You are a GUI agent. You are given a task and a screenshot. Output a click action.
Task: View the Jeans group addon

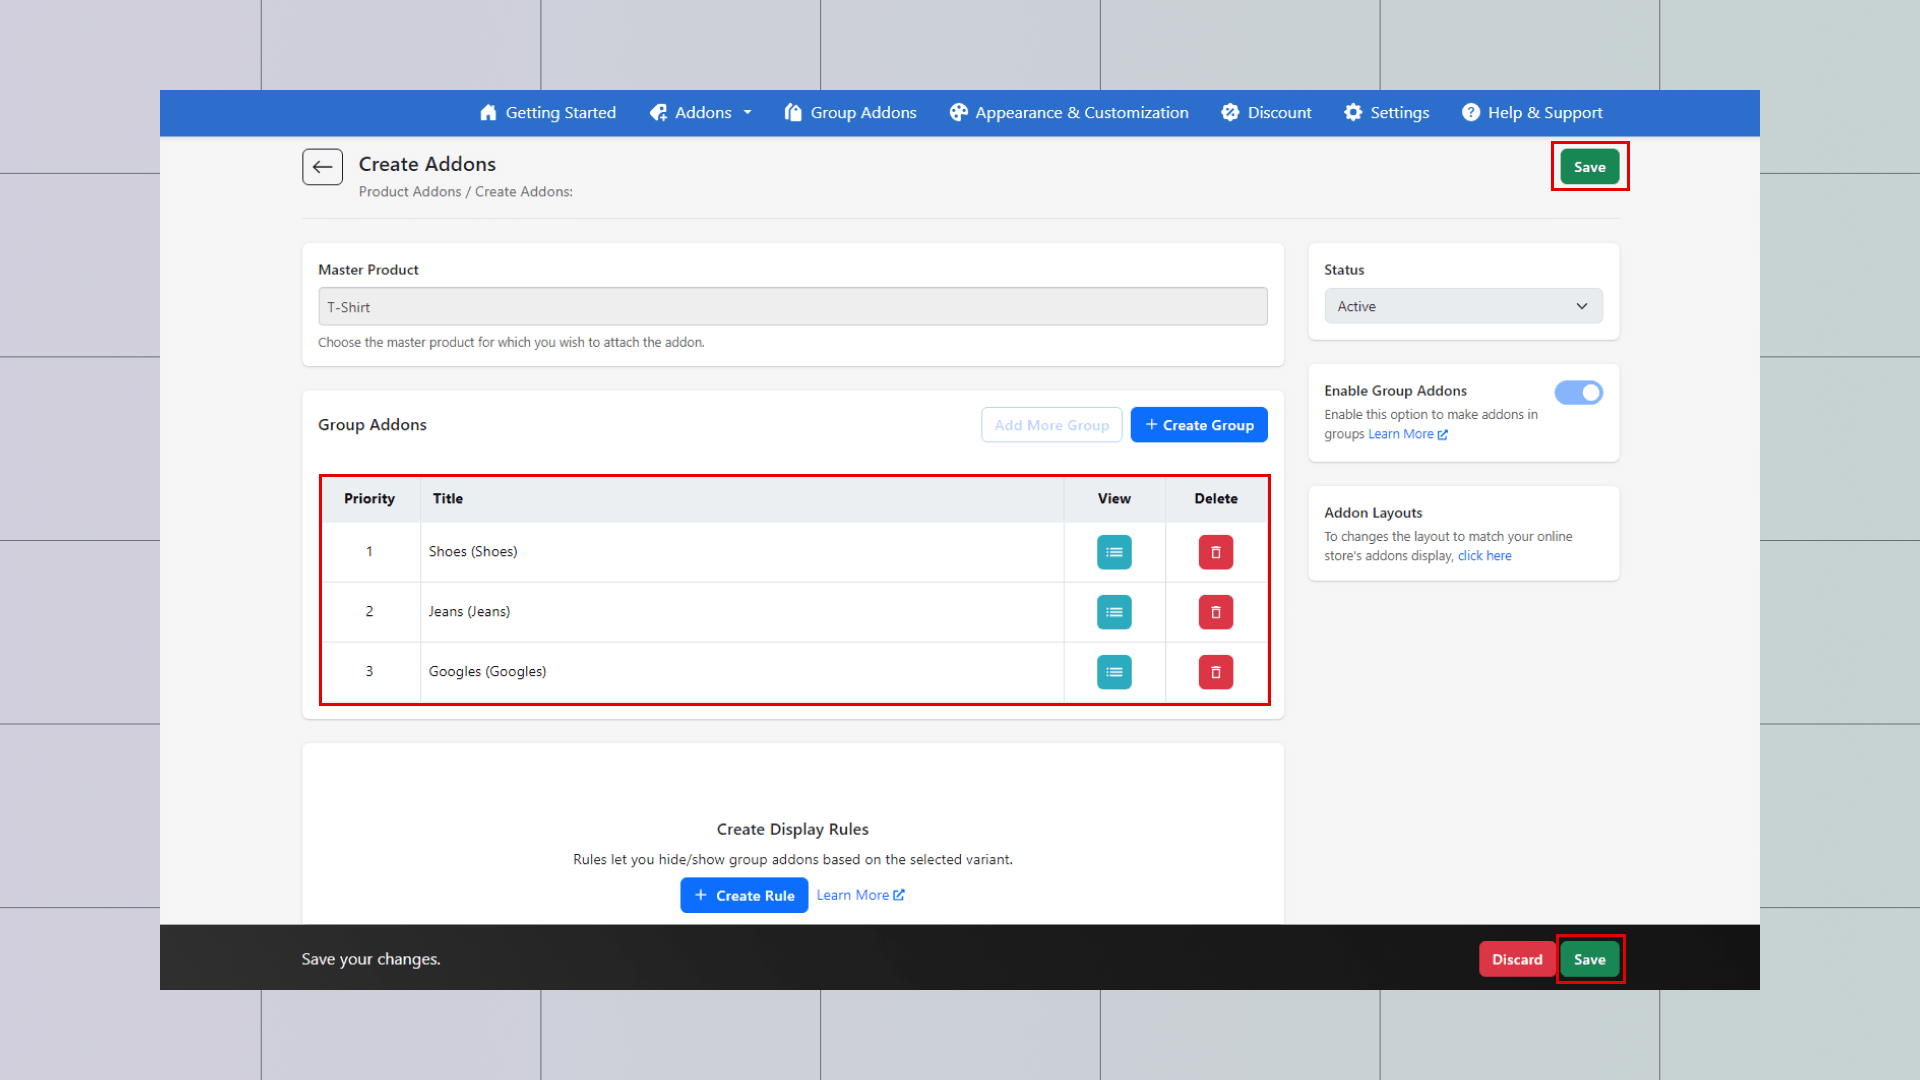tap(1114, 612)
